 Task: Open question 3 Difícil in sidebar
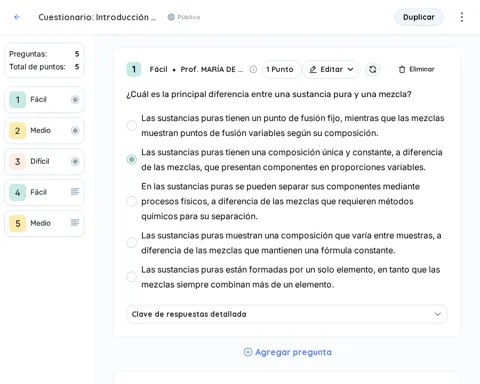pos(44,161)
